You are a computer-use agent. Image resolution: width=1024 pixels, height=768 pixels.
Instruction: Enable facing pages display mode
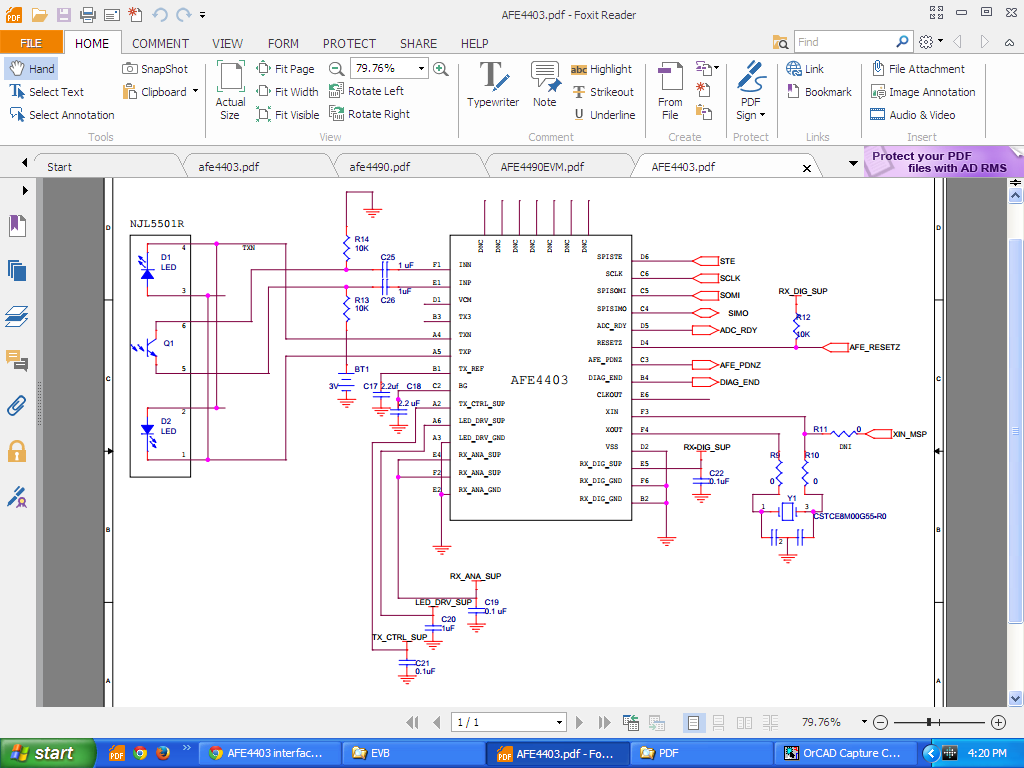pos(744,722)
